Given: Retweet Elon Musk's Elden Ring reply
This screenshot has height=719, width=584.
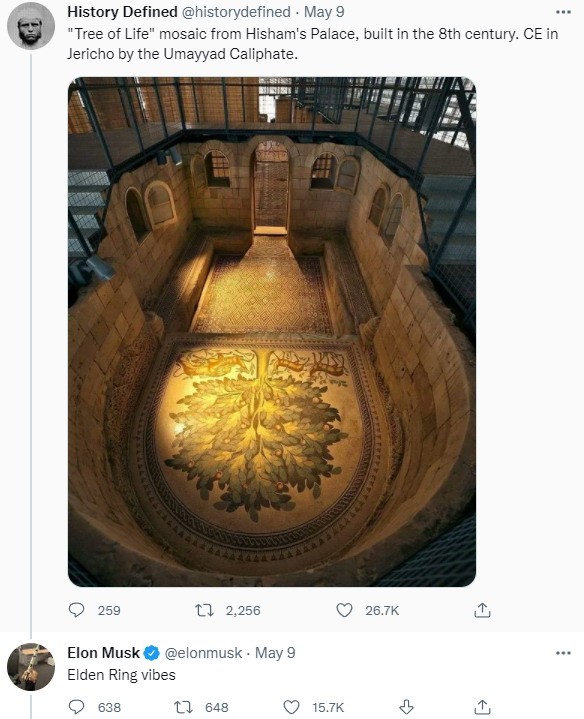Looking at the screenshot, I should point(184,707).
